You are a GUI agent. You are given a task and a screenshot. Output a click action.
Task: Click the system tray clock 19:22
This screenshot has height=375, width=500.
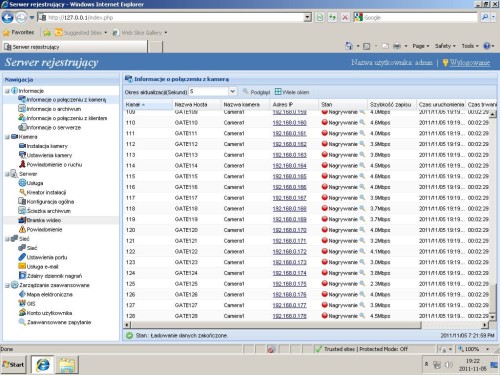[x=472, y=361]
